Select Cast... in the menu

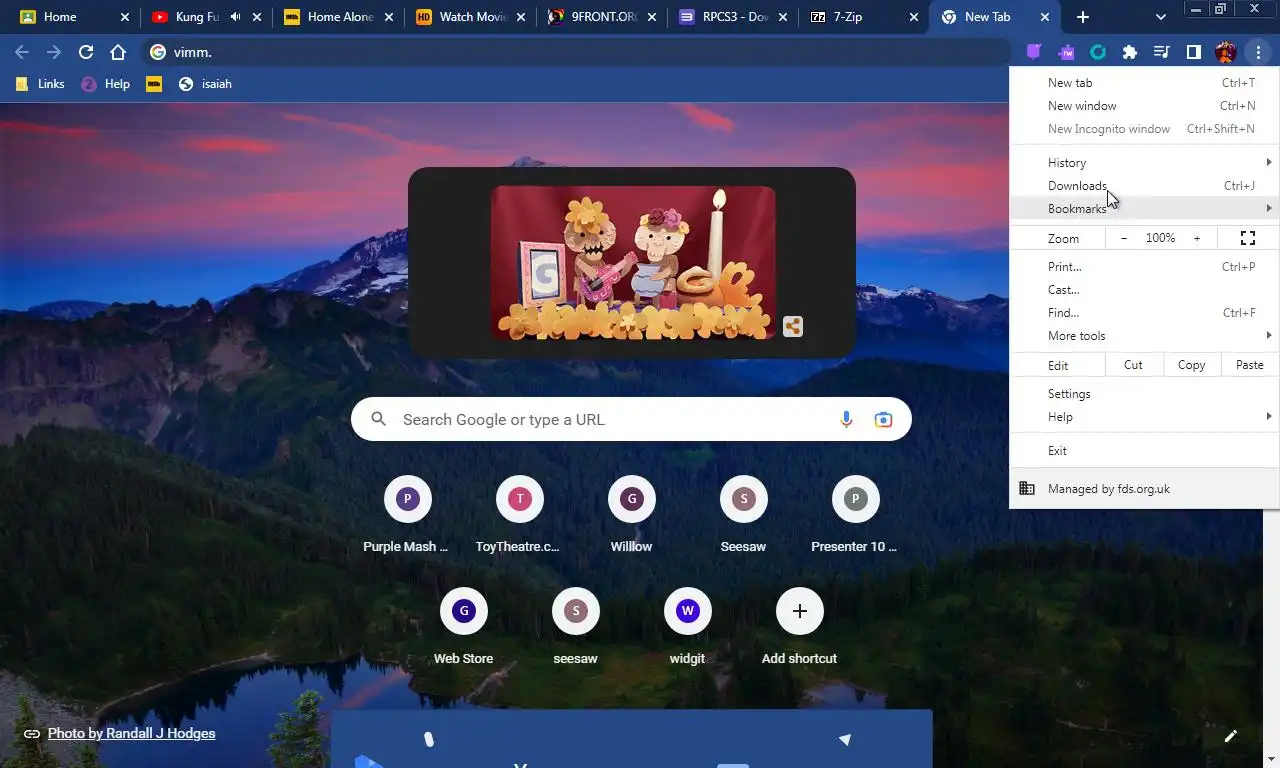click(x=1144, y=290)
